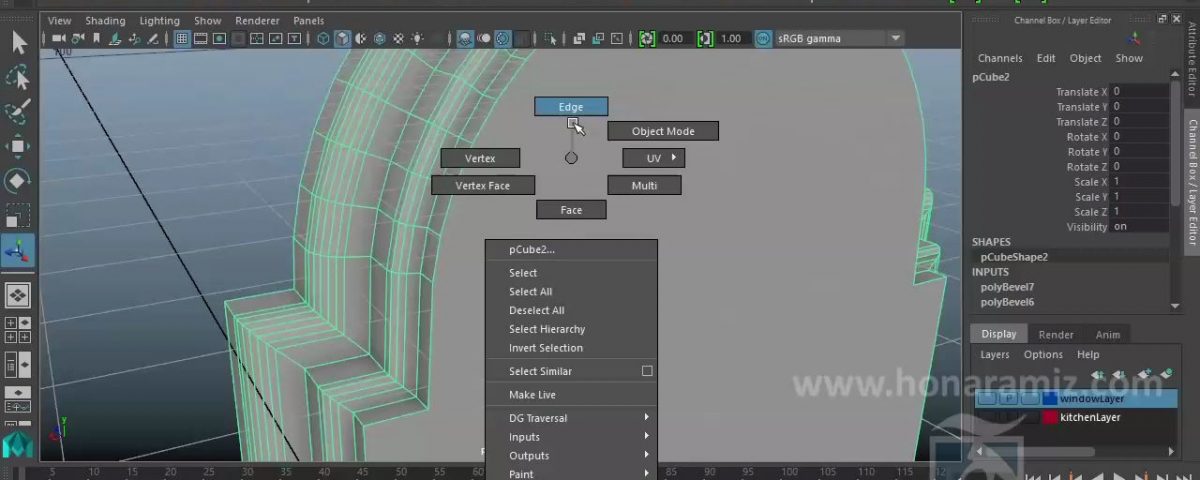Open the Lighting menu
The height and width of the screenshot is (480, 1200).
(x=160, y=20)
